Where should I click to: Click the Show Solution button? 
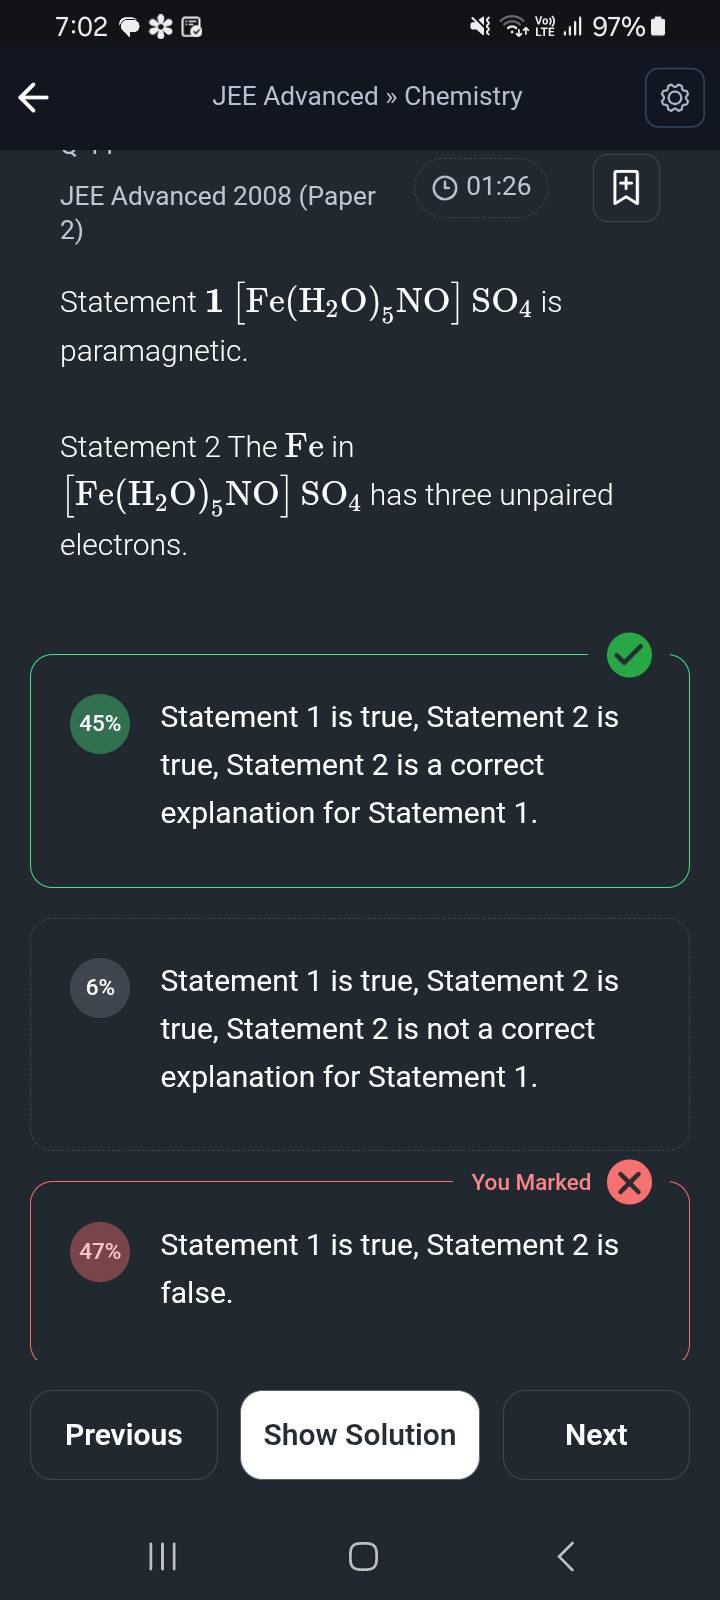pos(360,1435)
